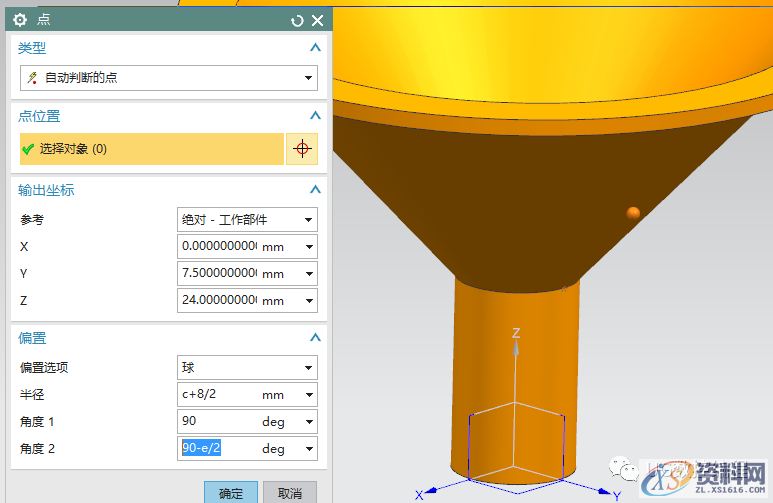The height and width of the screenshot is (503, 773).
Task: Open the Point dialog settings gear
Action: [x=20, y=20]
